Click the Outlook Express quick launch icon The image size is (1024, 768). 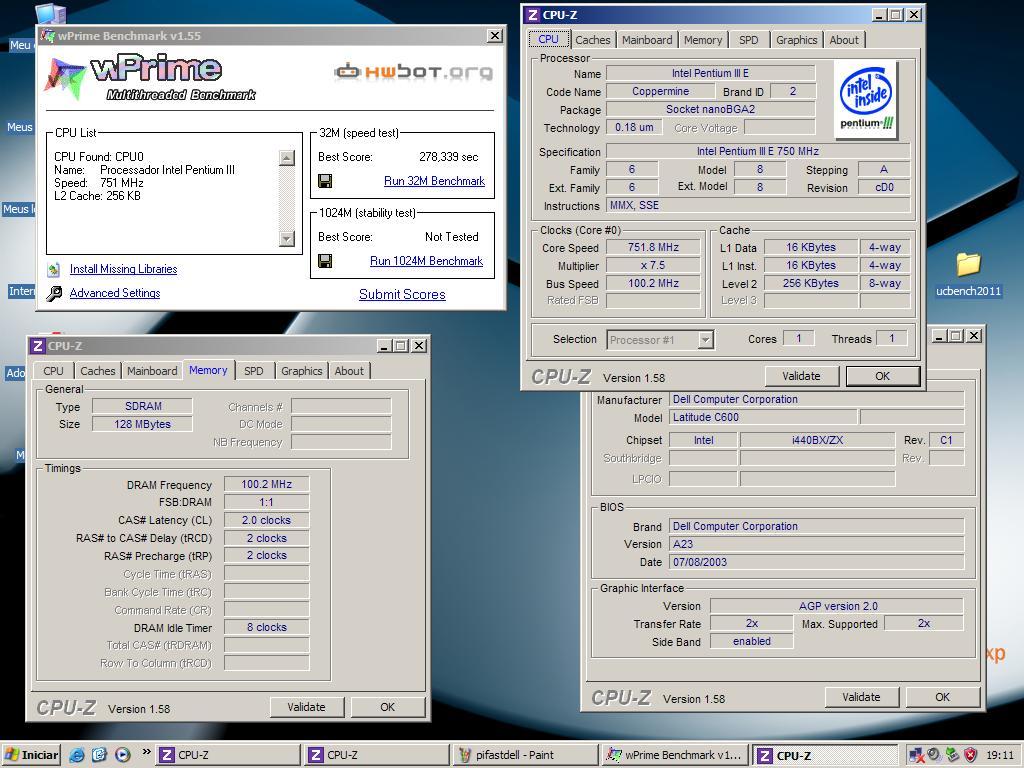(x=99, y=755)
